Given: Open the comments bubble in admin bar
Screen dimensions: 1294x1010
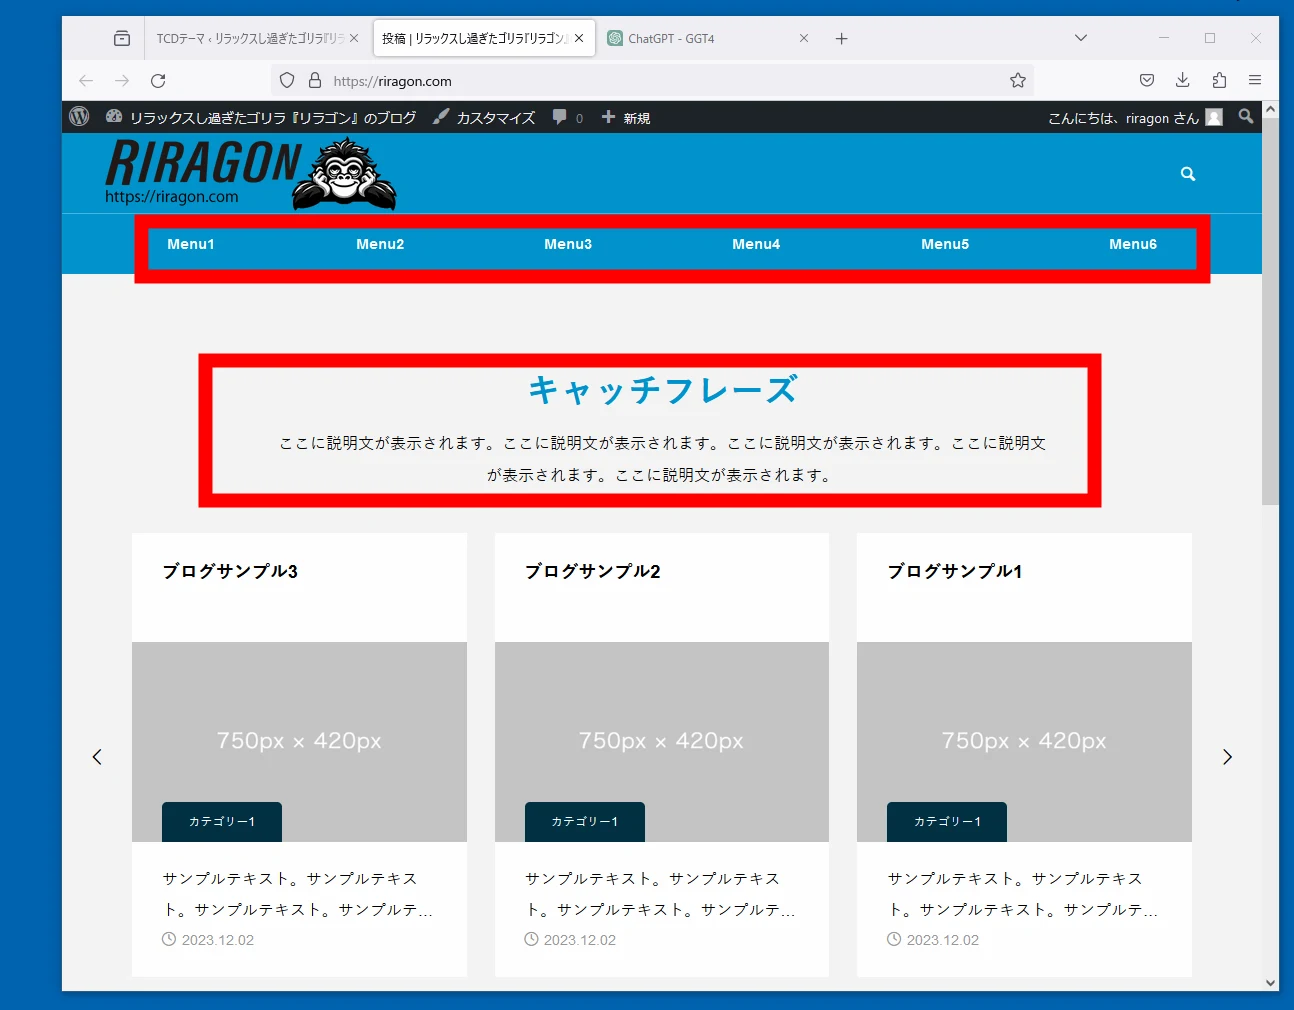Looking at the screenshot, I should [567, 117].
